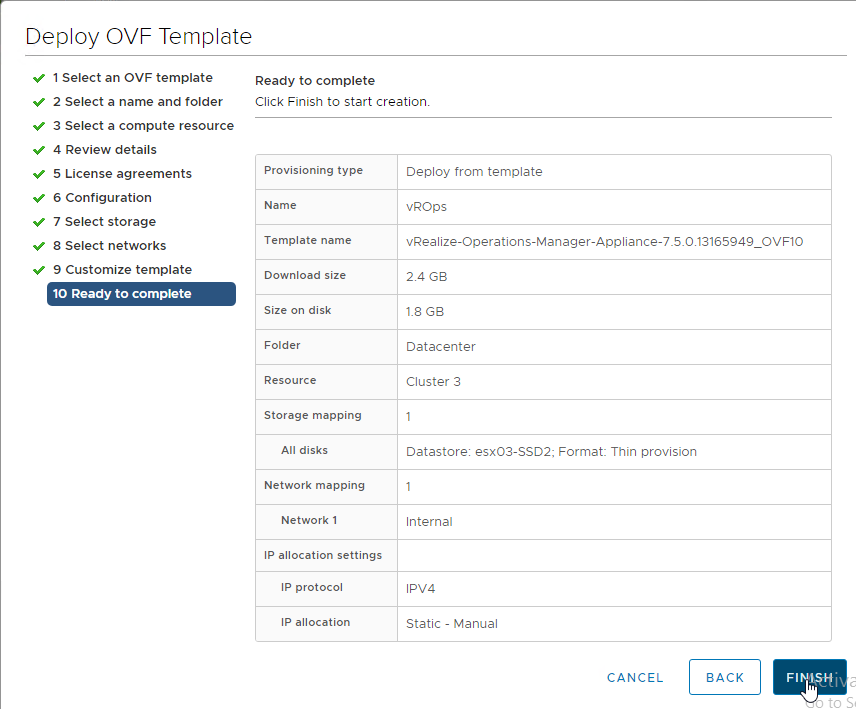Viewport: 856px width, 709px height.
Task: Click the name value 'vROps'
Action: [426, 207]
